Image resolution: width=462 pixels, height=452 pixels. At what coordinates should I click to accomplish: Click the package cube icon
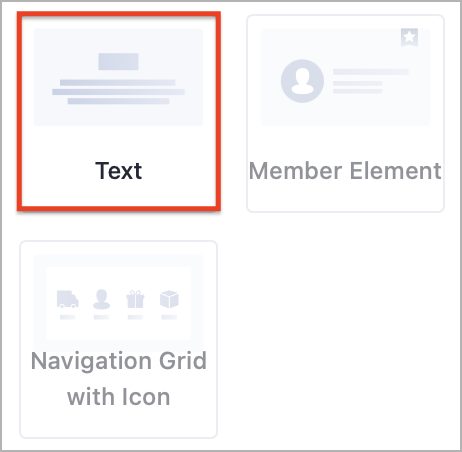tap(169, 299)
